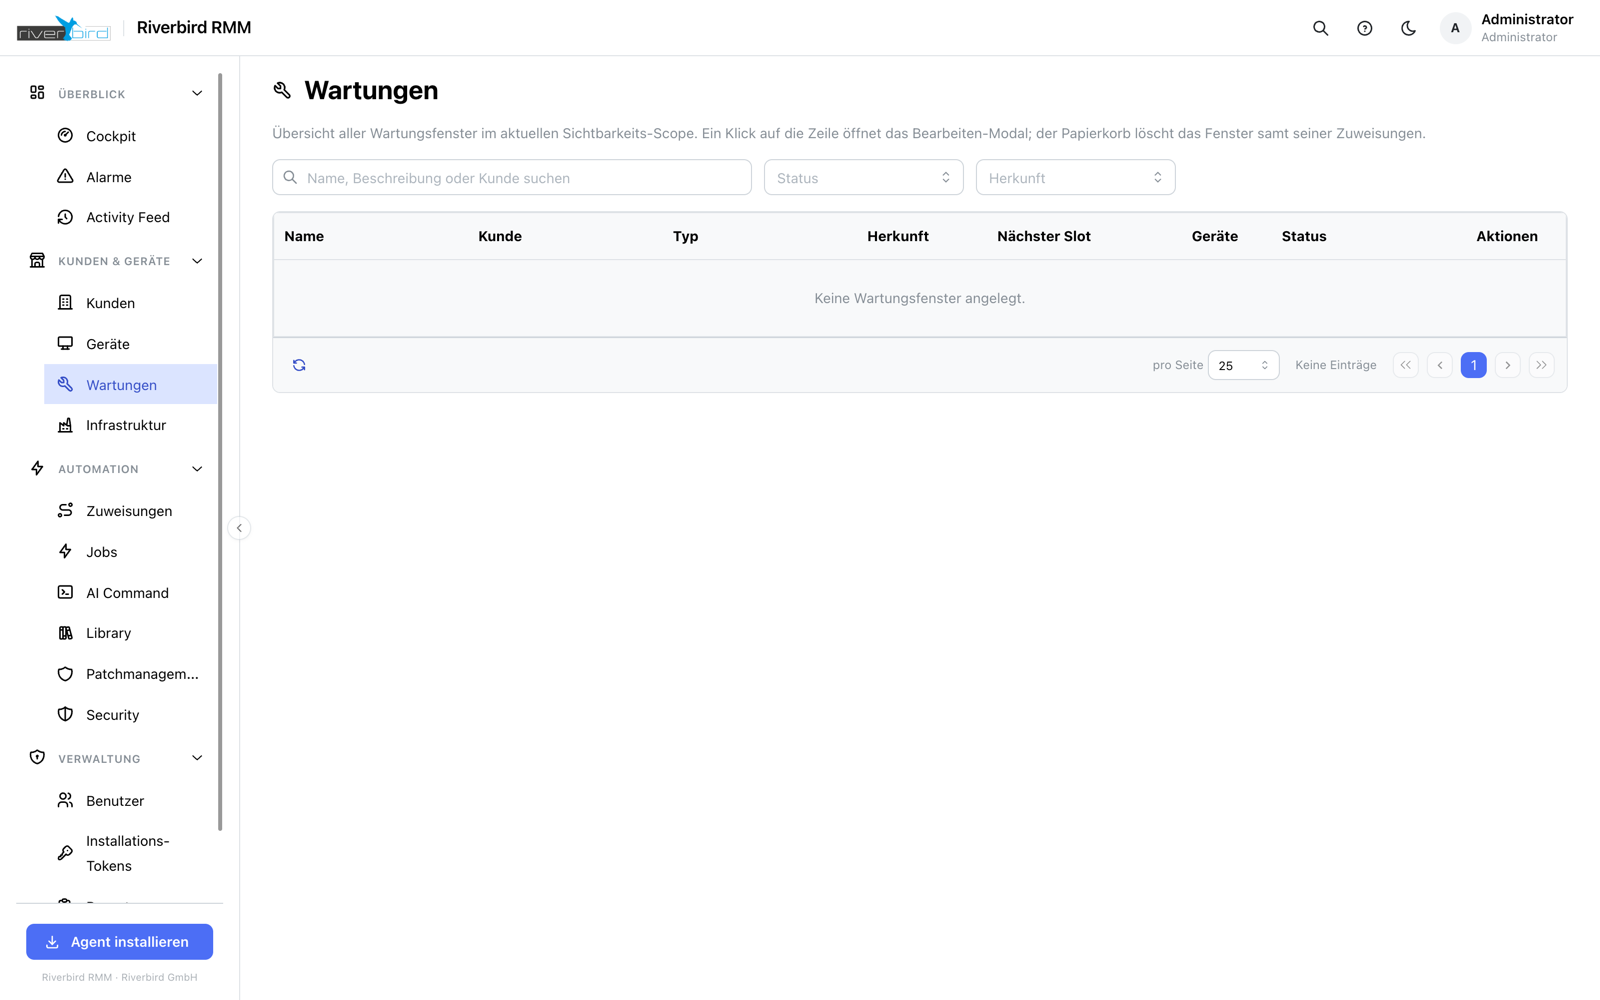
Task: Click the Zuweisungen route icon
Action: (x=65, y=510)
